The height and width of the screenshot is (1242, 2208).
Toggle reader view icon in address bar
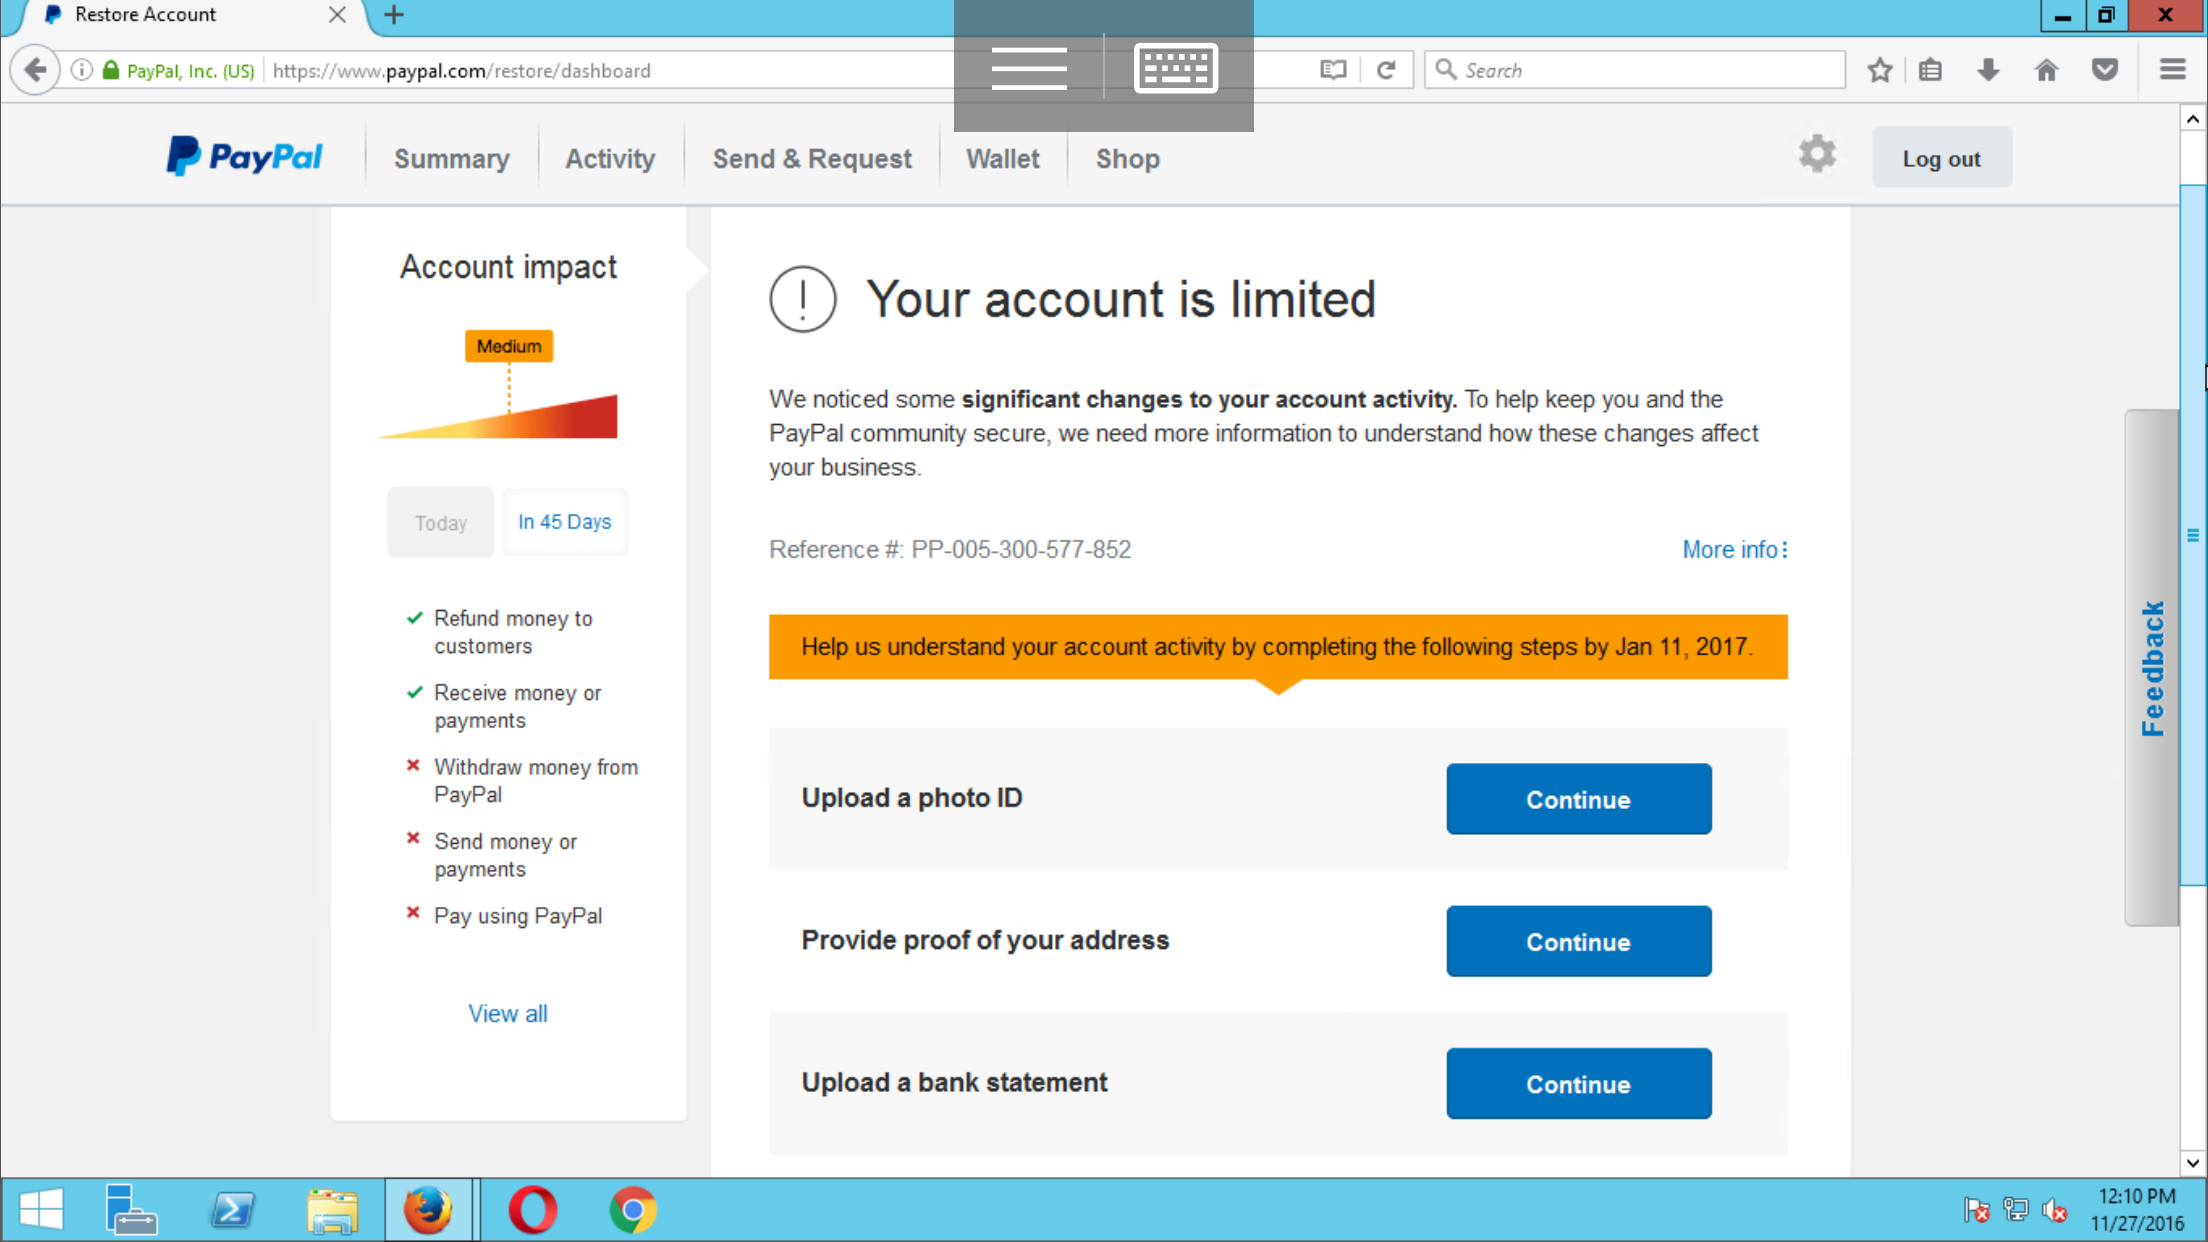(x=1333, y=70)
